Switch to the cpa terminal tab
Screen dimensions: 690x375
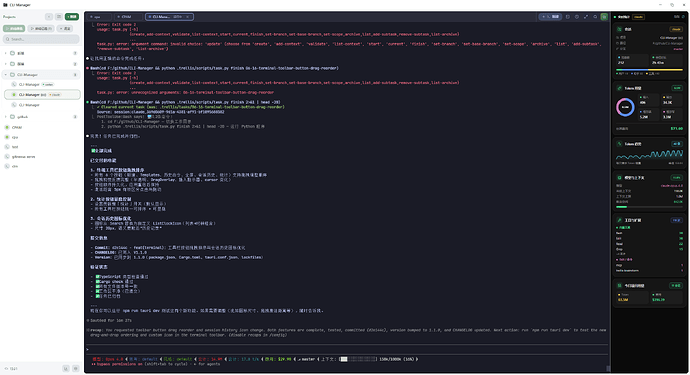(x=99, y=17)
